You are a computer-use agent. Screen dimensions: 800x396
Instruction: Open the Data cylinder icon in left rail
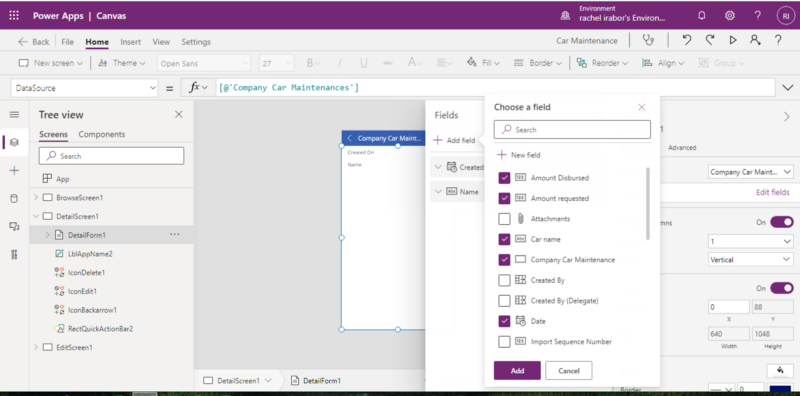[14, 199]
